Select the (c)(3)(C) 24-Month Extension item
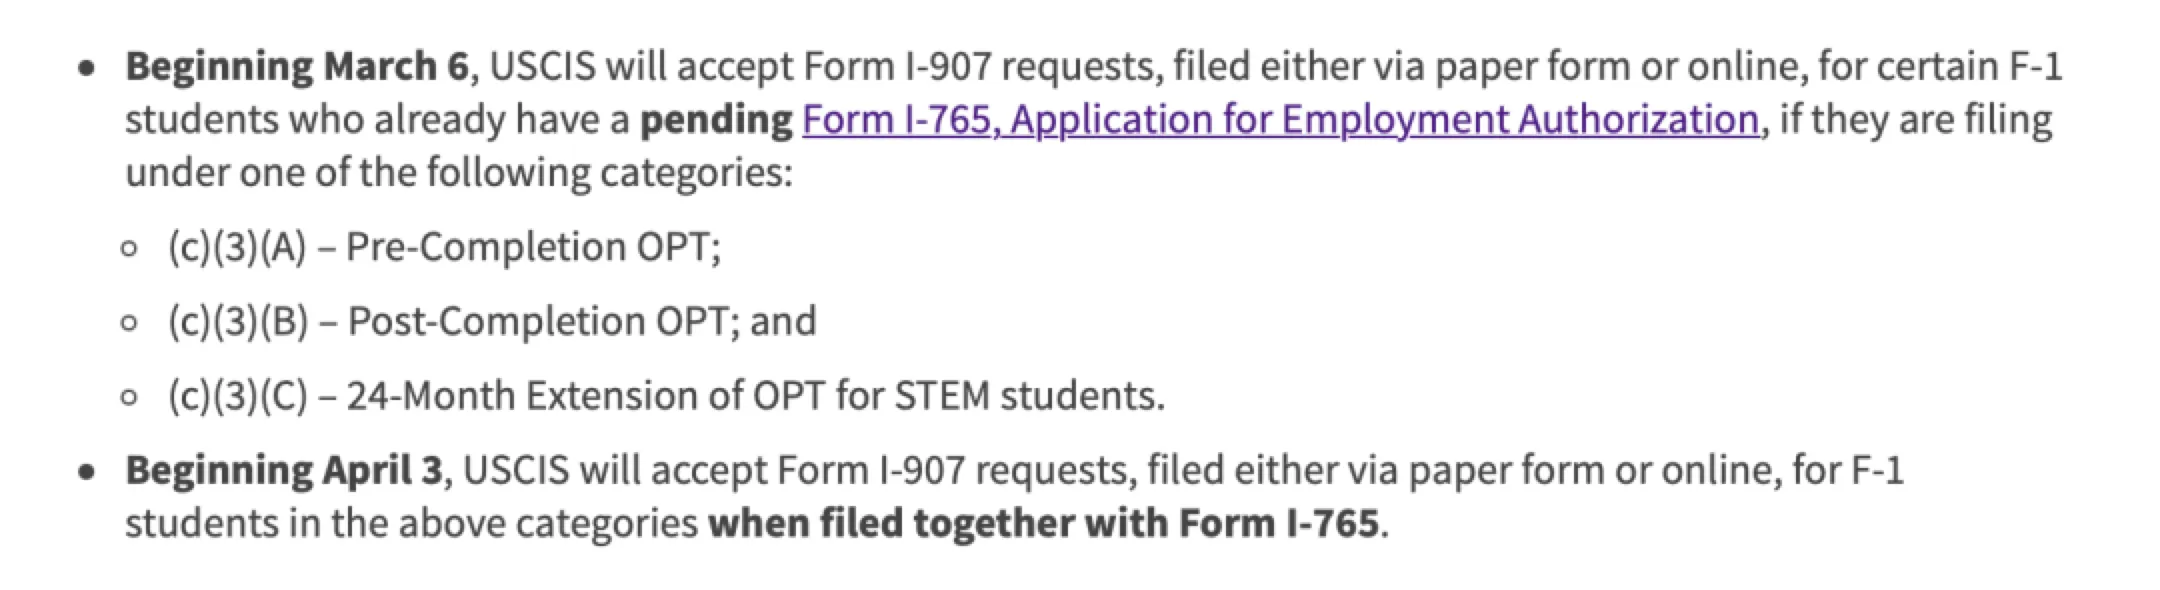 (x=666, y=396)
